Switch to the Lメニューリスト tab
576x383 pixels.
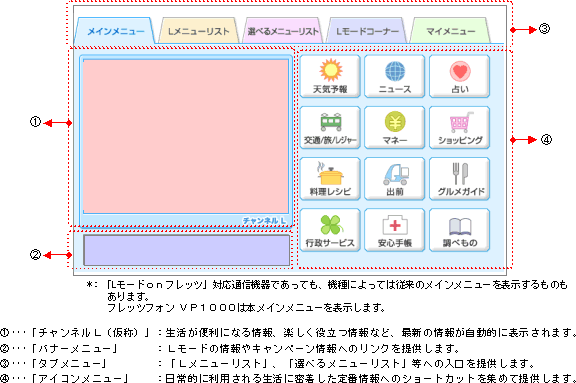pos(198,31)
